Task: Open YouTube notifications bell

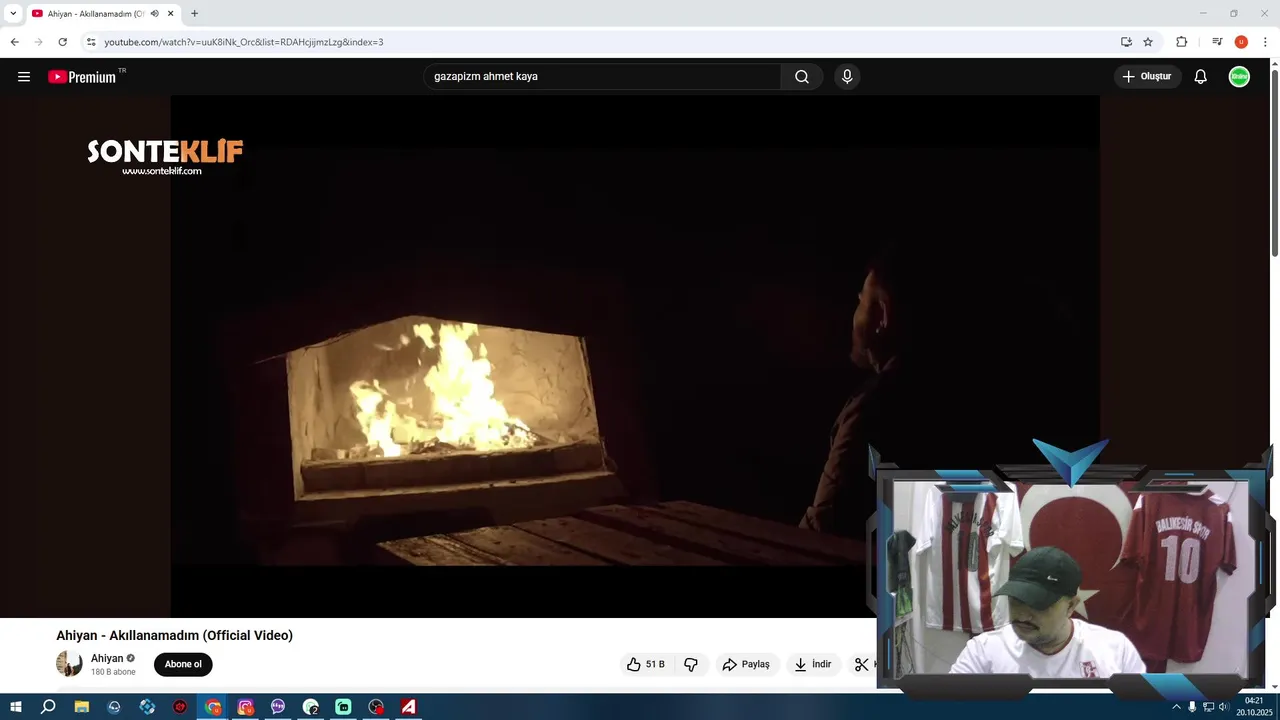Action: point(1201,77)
